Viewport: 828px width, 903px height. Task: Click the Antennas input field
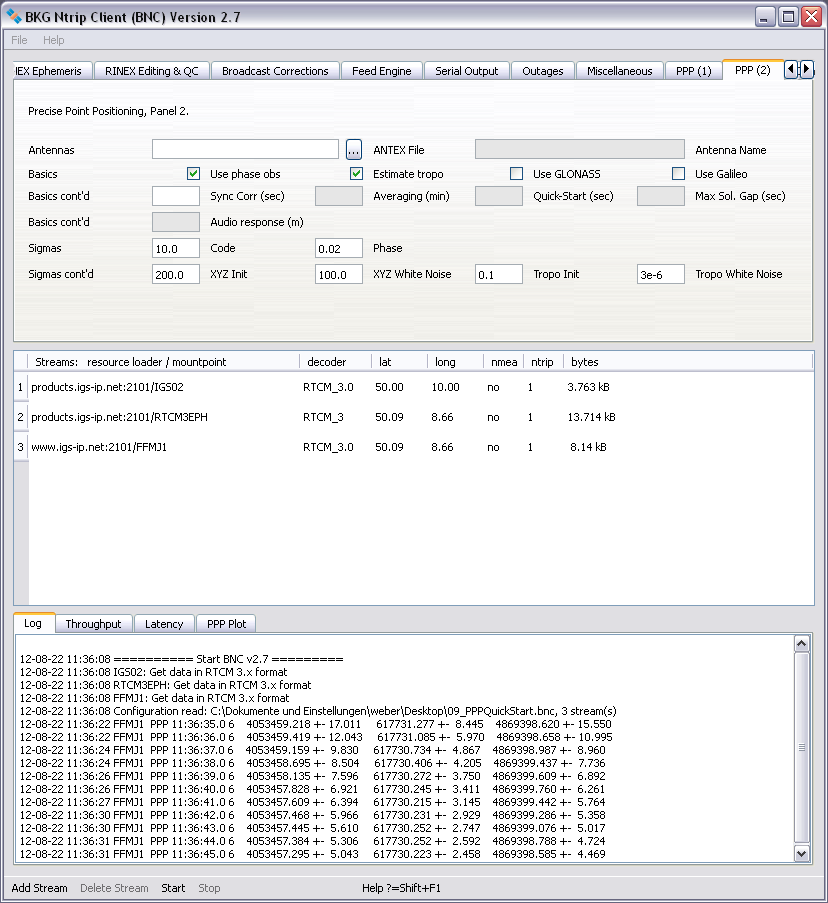245,150
